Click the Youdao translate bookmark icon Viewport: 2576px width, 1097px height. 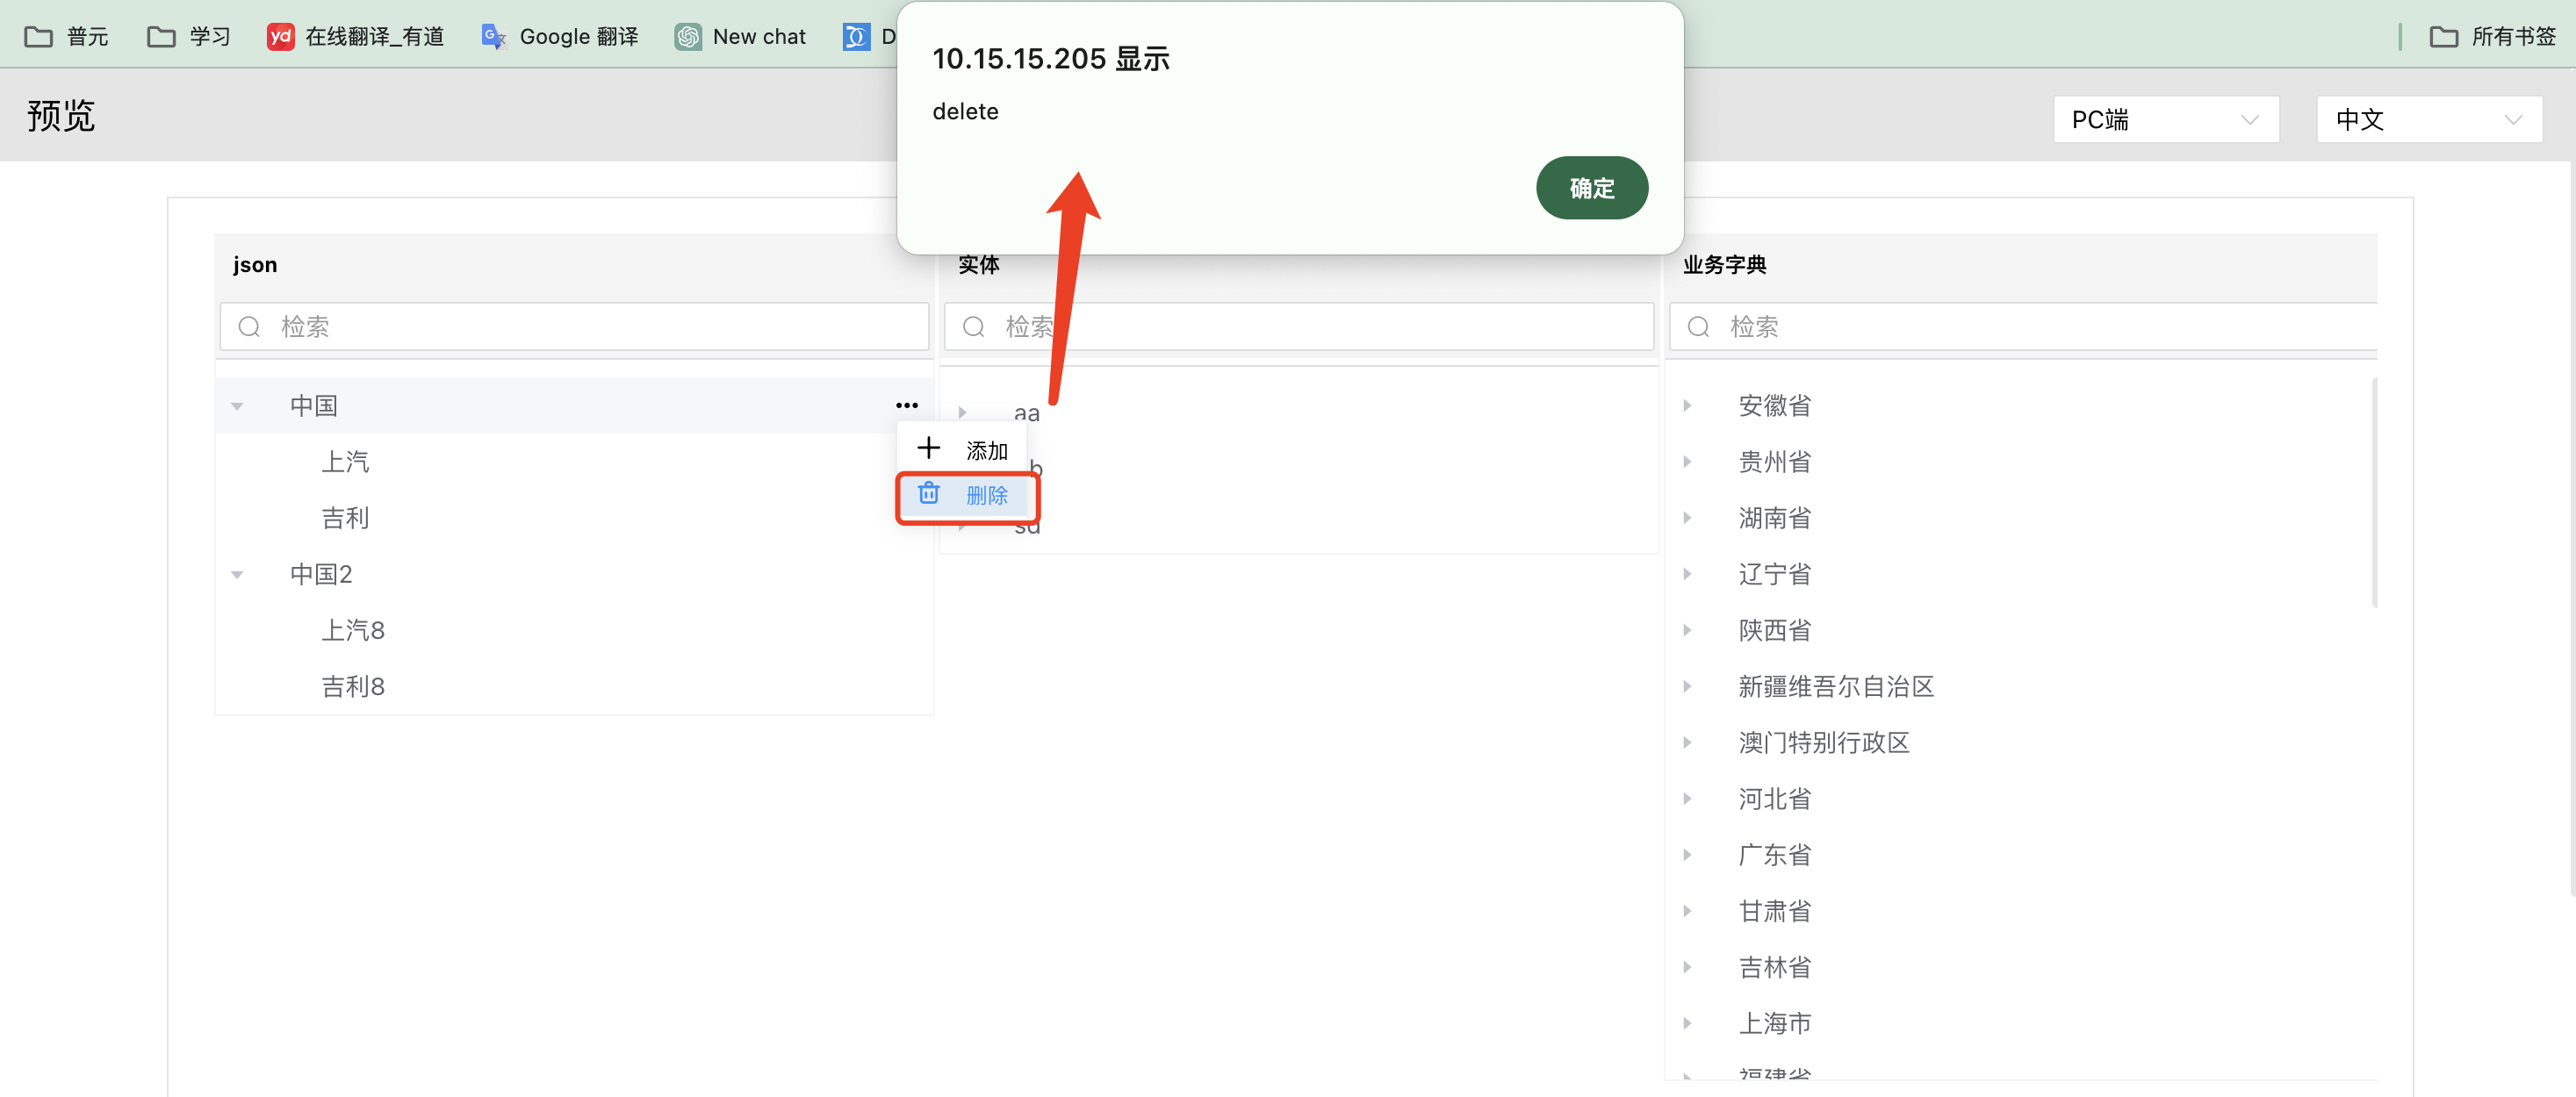click(x=280, y=37)
